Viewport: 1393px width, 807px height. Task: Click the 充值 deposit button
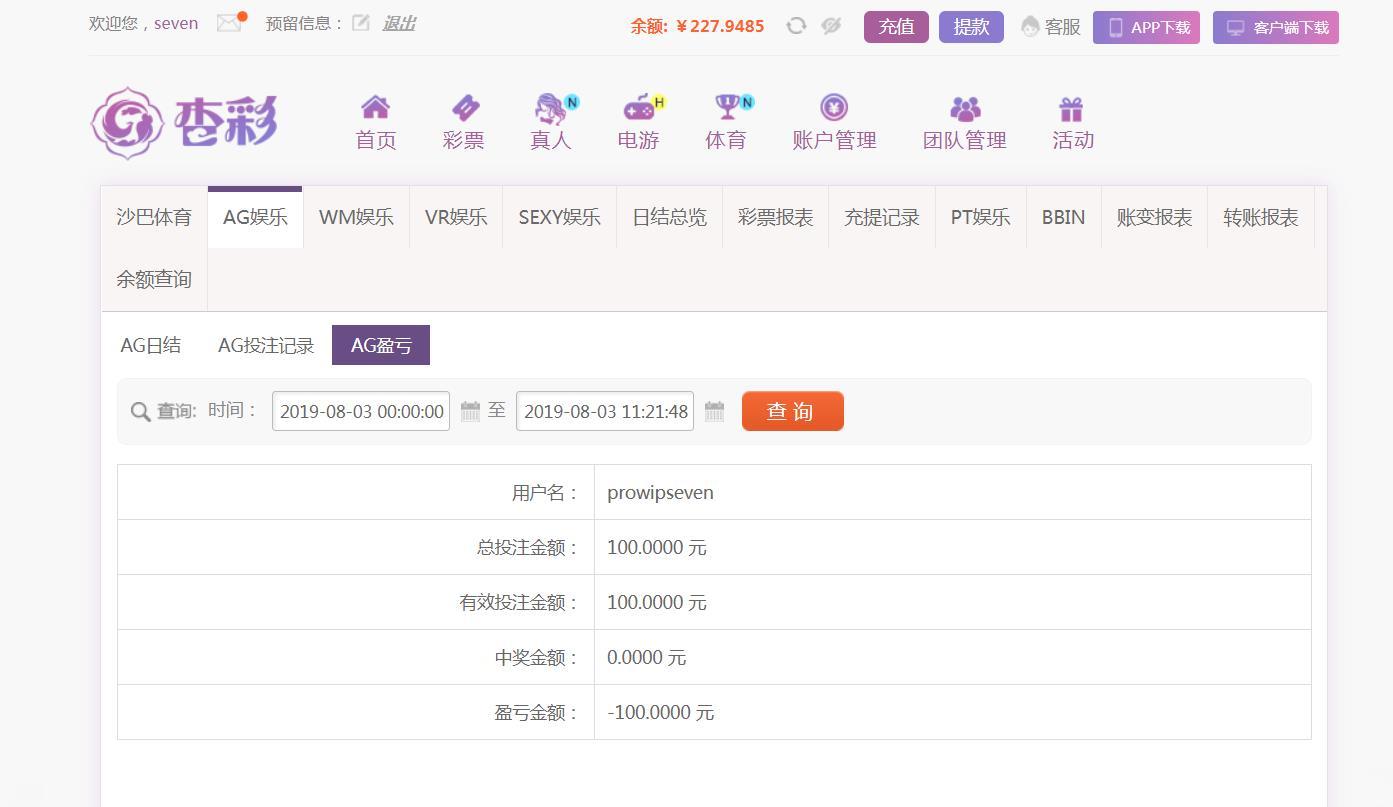[896, 27]
